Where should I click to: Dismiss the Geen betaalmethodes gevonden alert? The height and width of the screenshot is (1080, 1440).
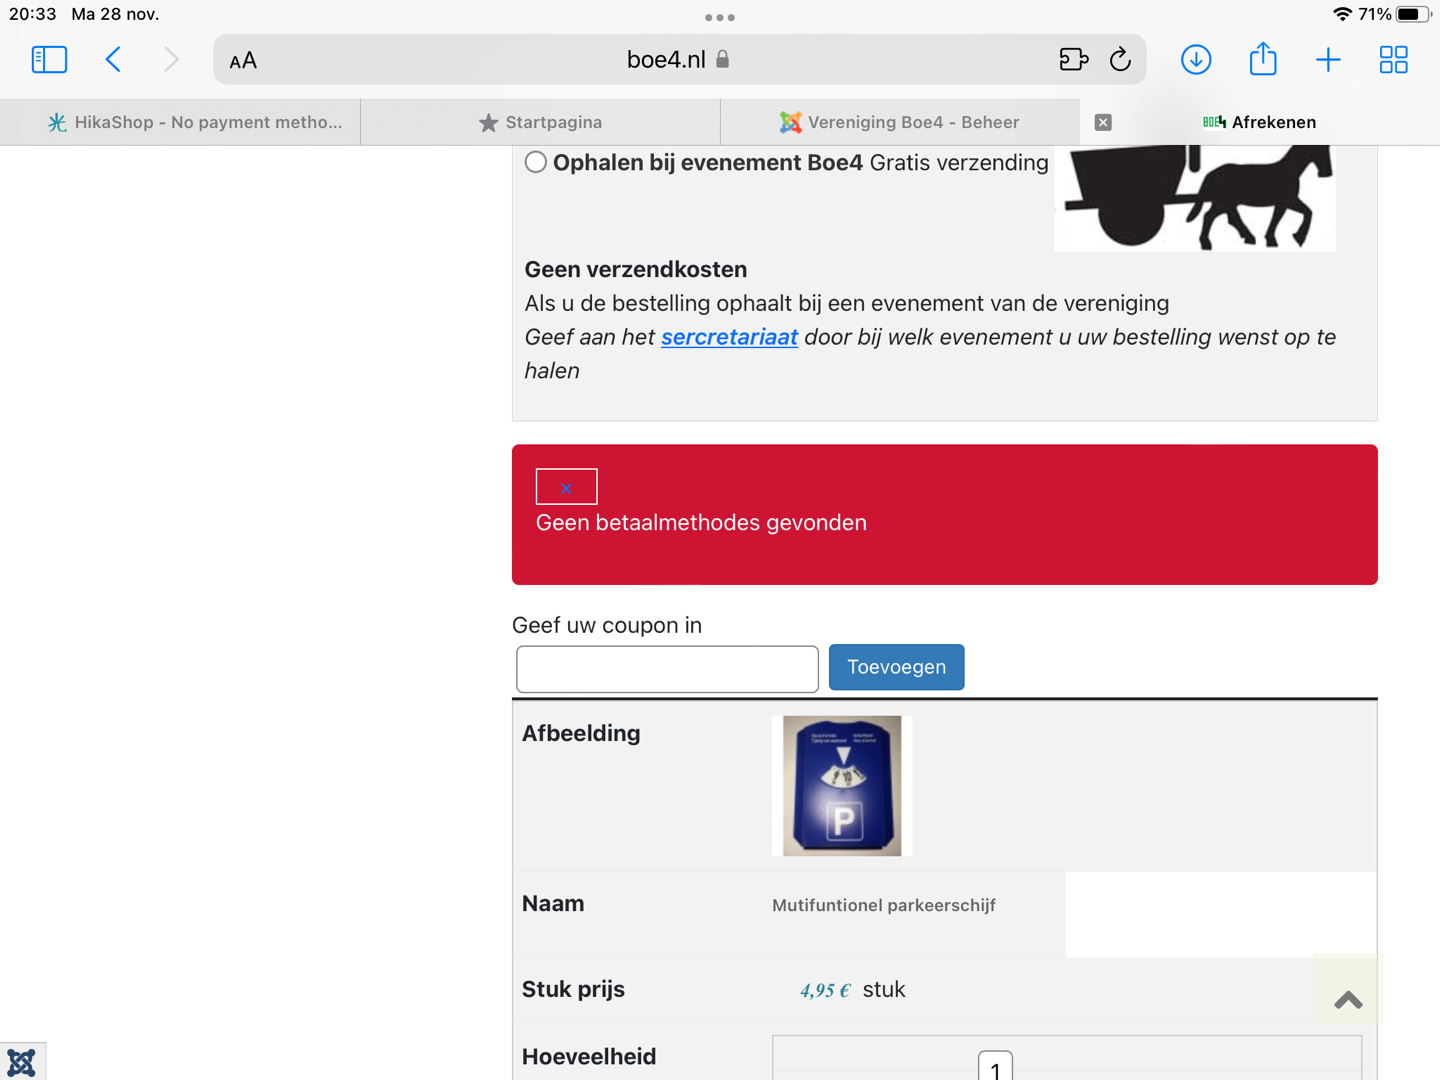[x=567, y=487]
